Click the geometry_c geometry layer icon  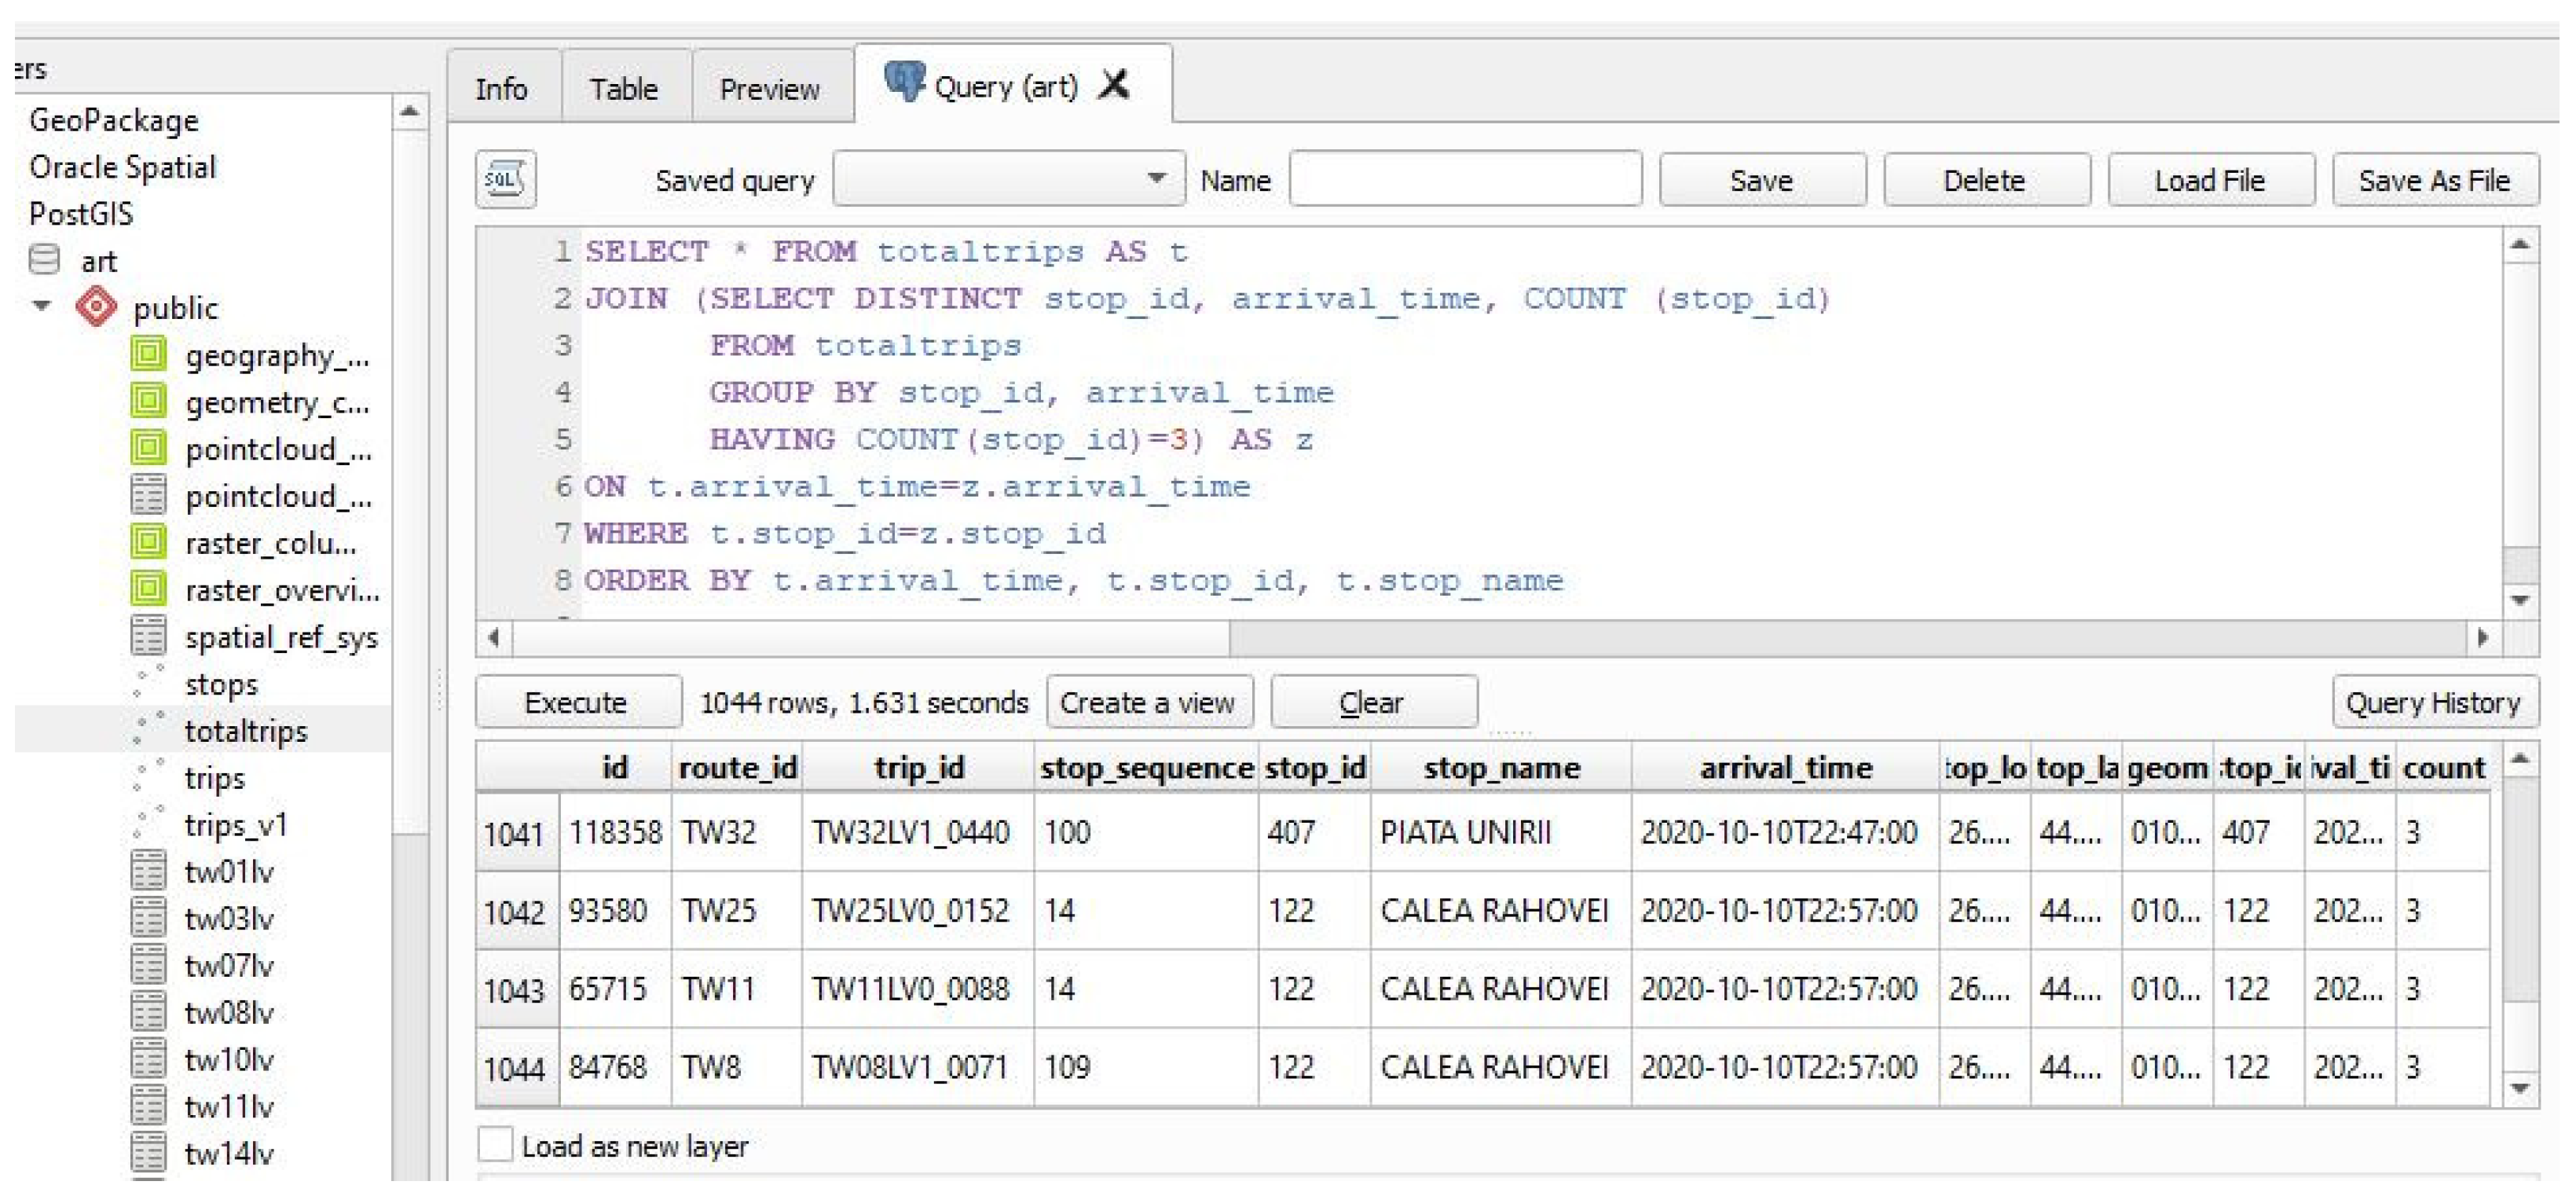(148, 403)
